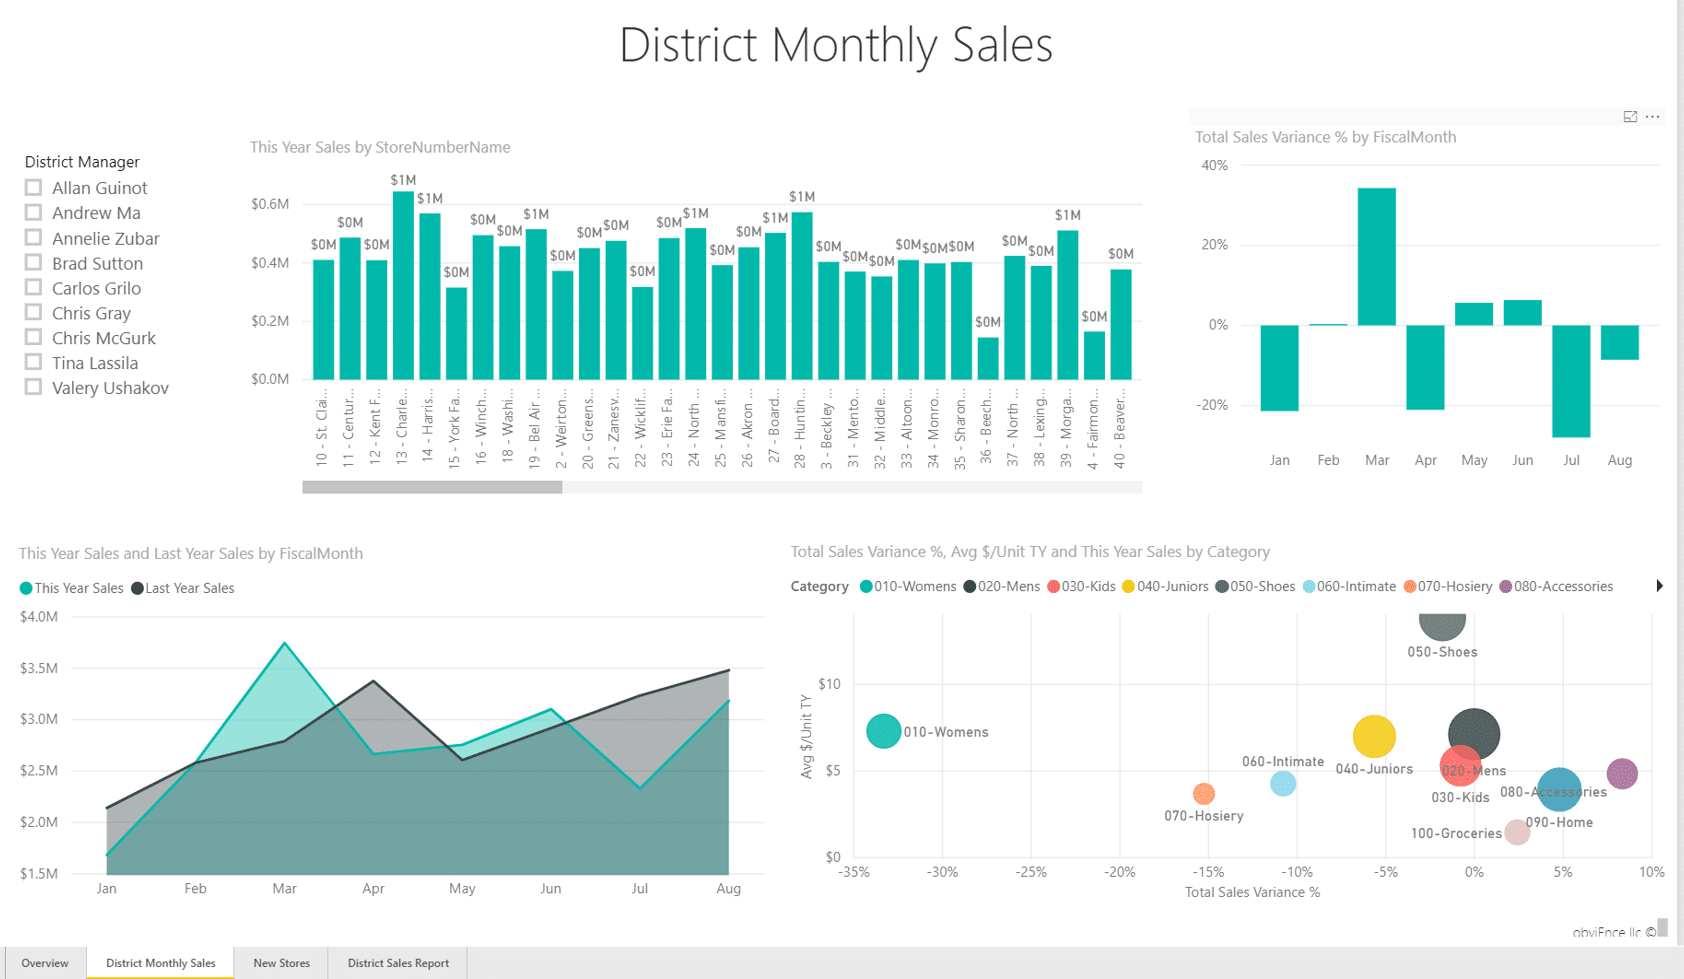Click the scrollbar below the store sales chart
Screen dimensions: 1684x979
point(432,487)
